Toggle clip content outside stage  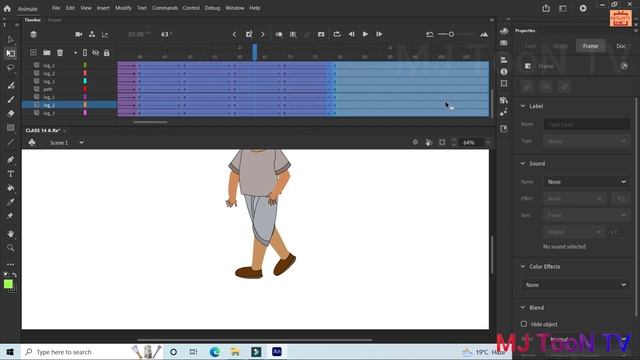tap(442, 142)
